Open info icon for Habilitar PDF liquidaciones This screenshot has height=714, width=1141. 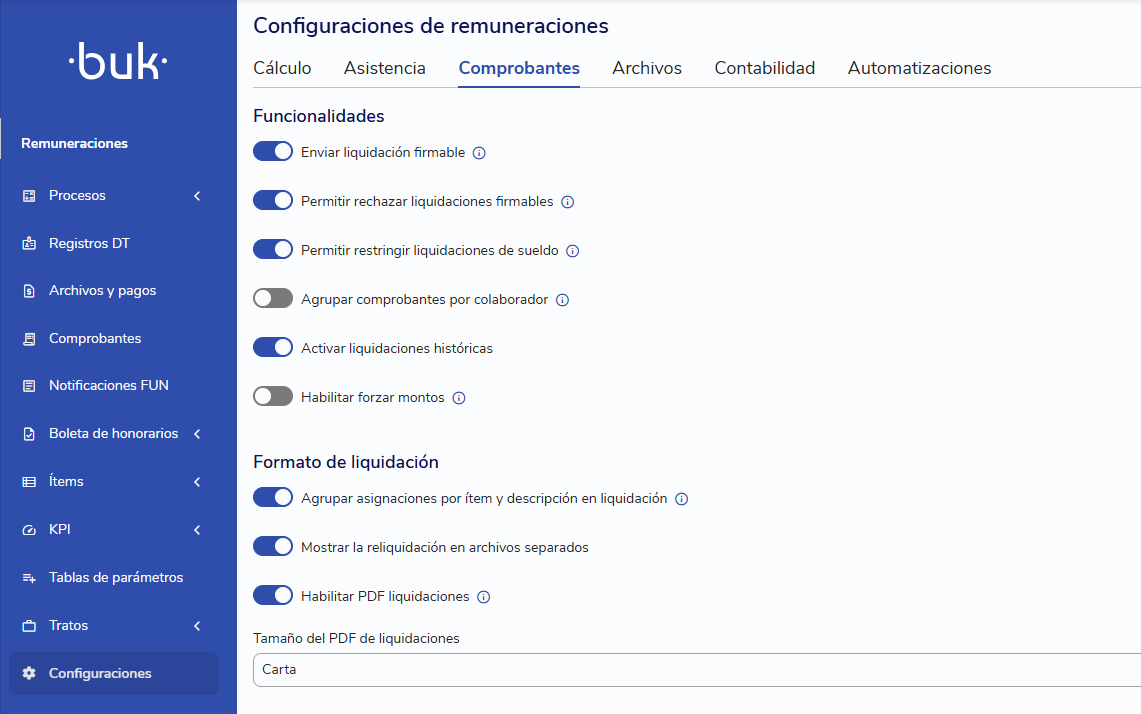[x=483, y=597]
